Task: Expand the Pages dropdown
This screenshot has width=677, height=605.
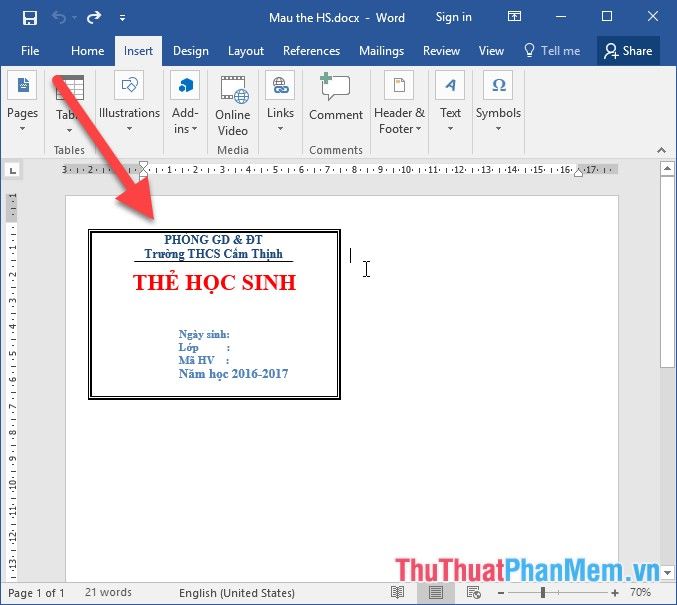Action: point(22,129)
